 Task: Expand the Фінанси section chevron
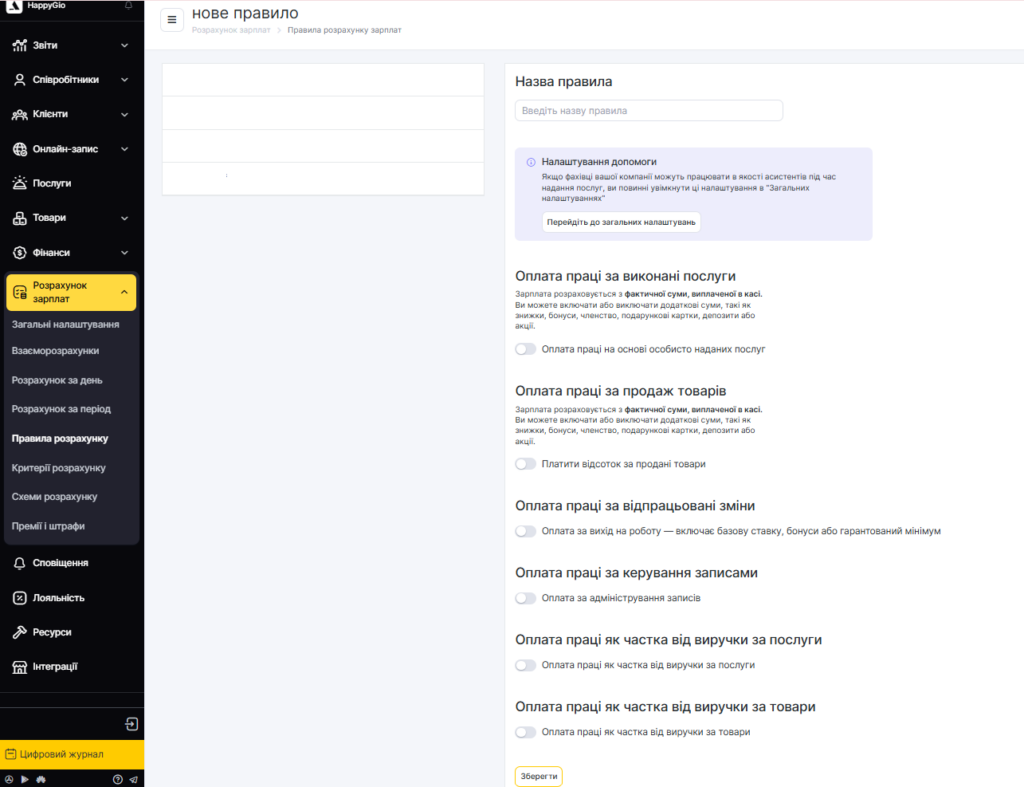(124, 253)
